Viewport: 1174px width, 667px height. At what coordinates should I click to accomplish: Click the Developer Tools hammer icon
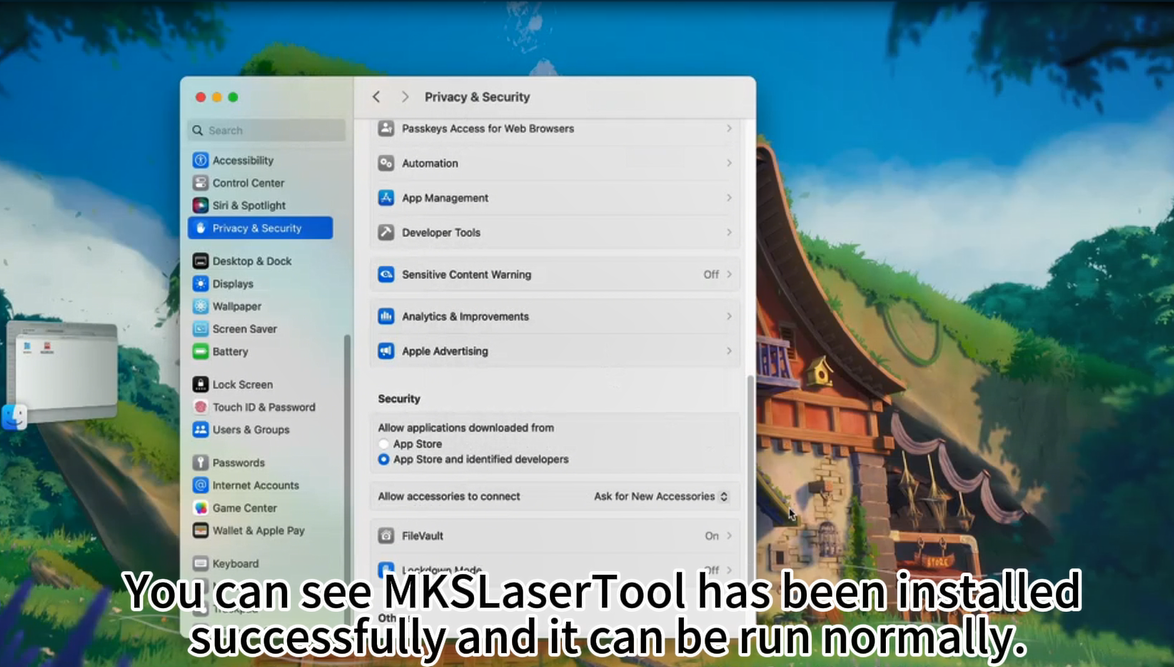tap(386, 232)
